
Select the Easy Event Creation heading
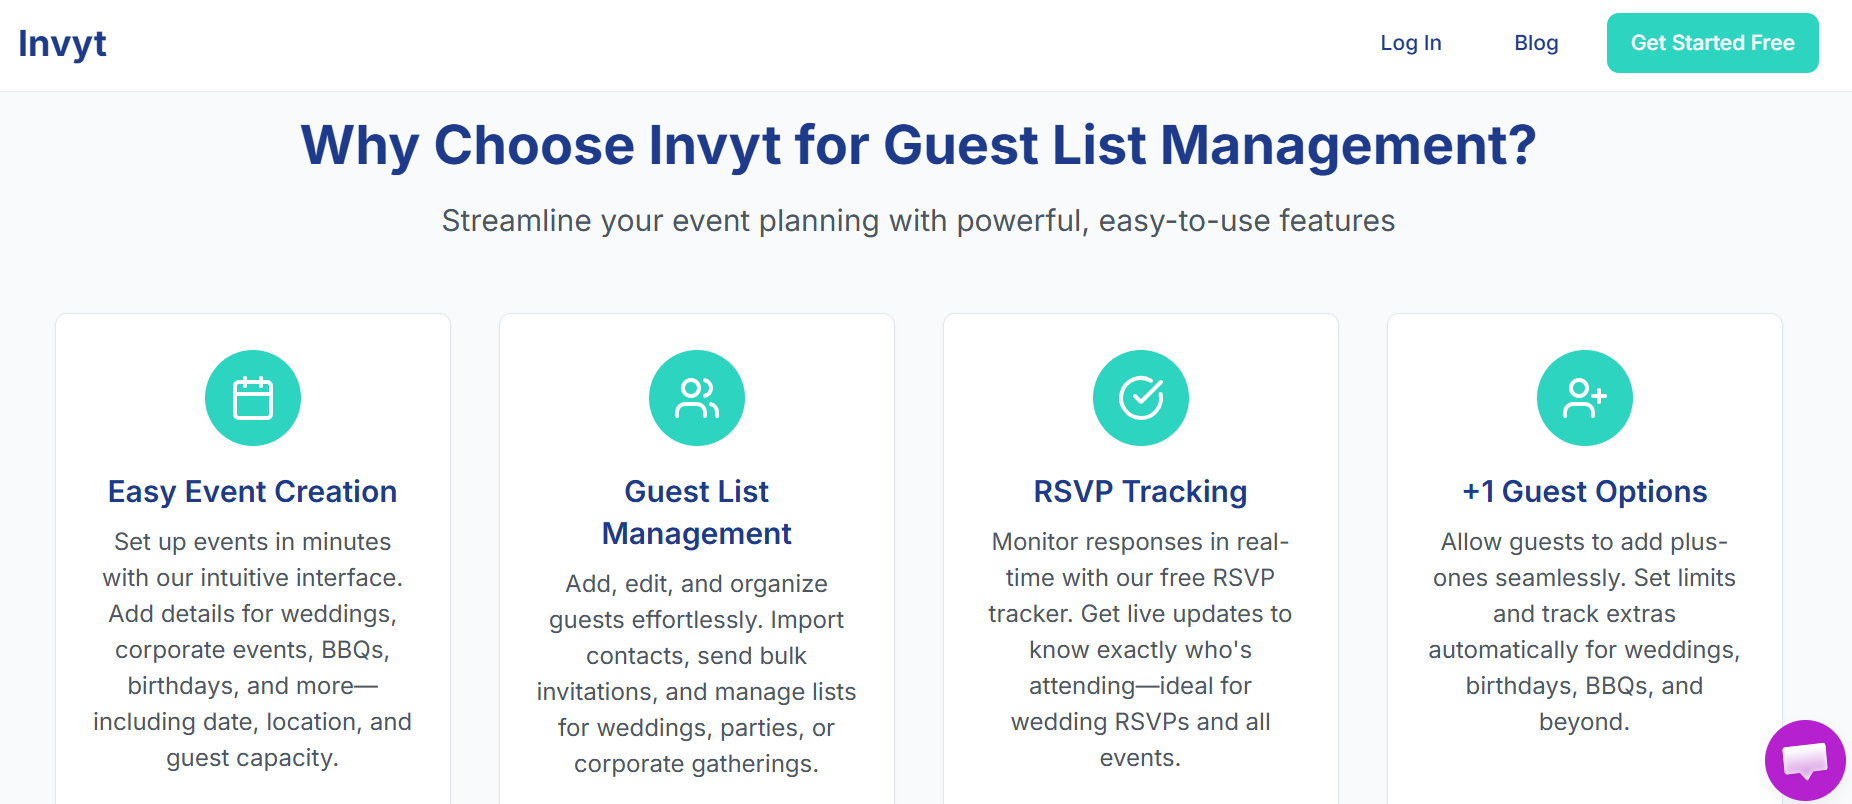pyautogui.click(x=253, y=492)
